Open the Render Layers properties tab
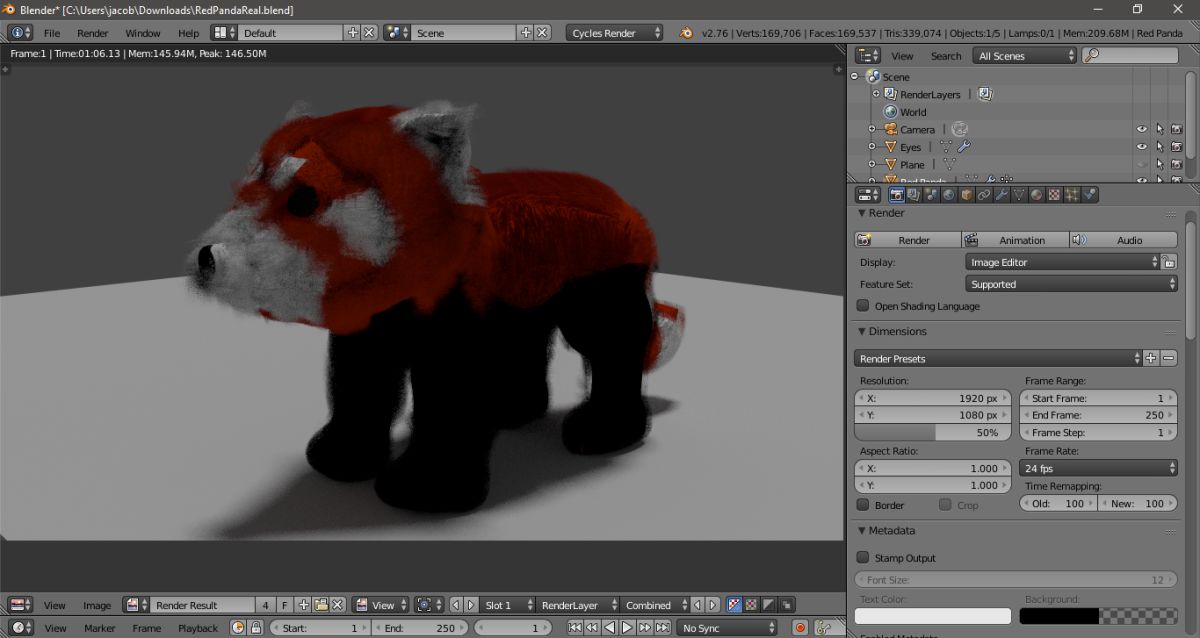The height and width of the screenshot is (638, 1200). 913,195
